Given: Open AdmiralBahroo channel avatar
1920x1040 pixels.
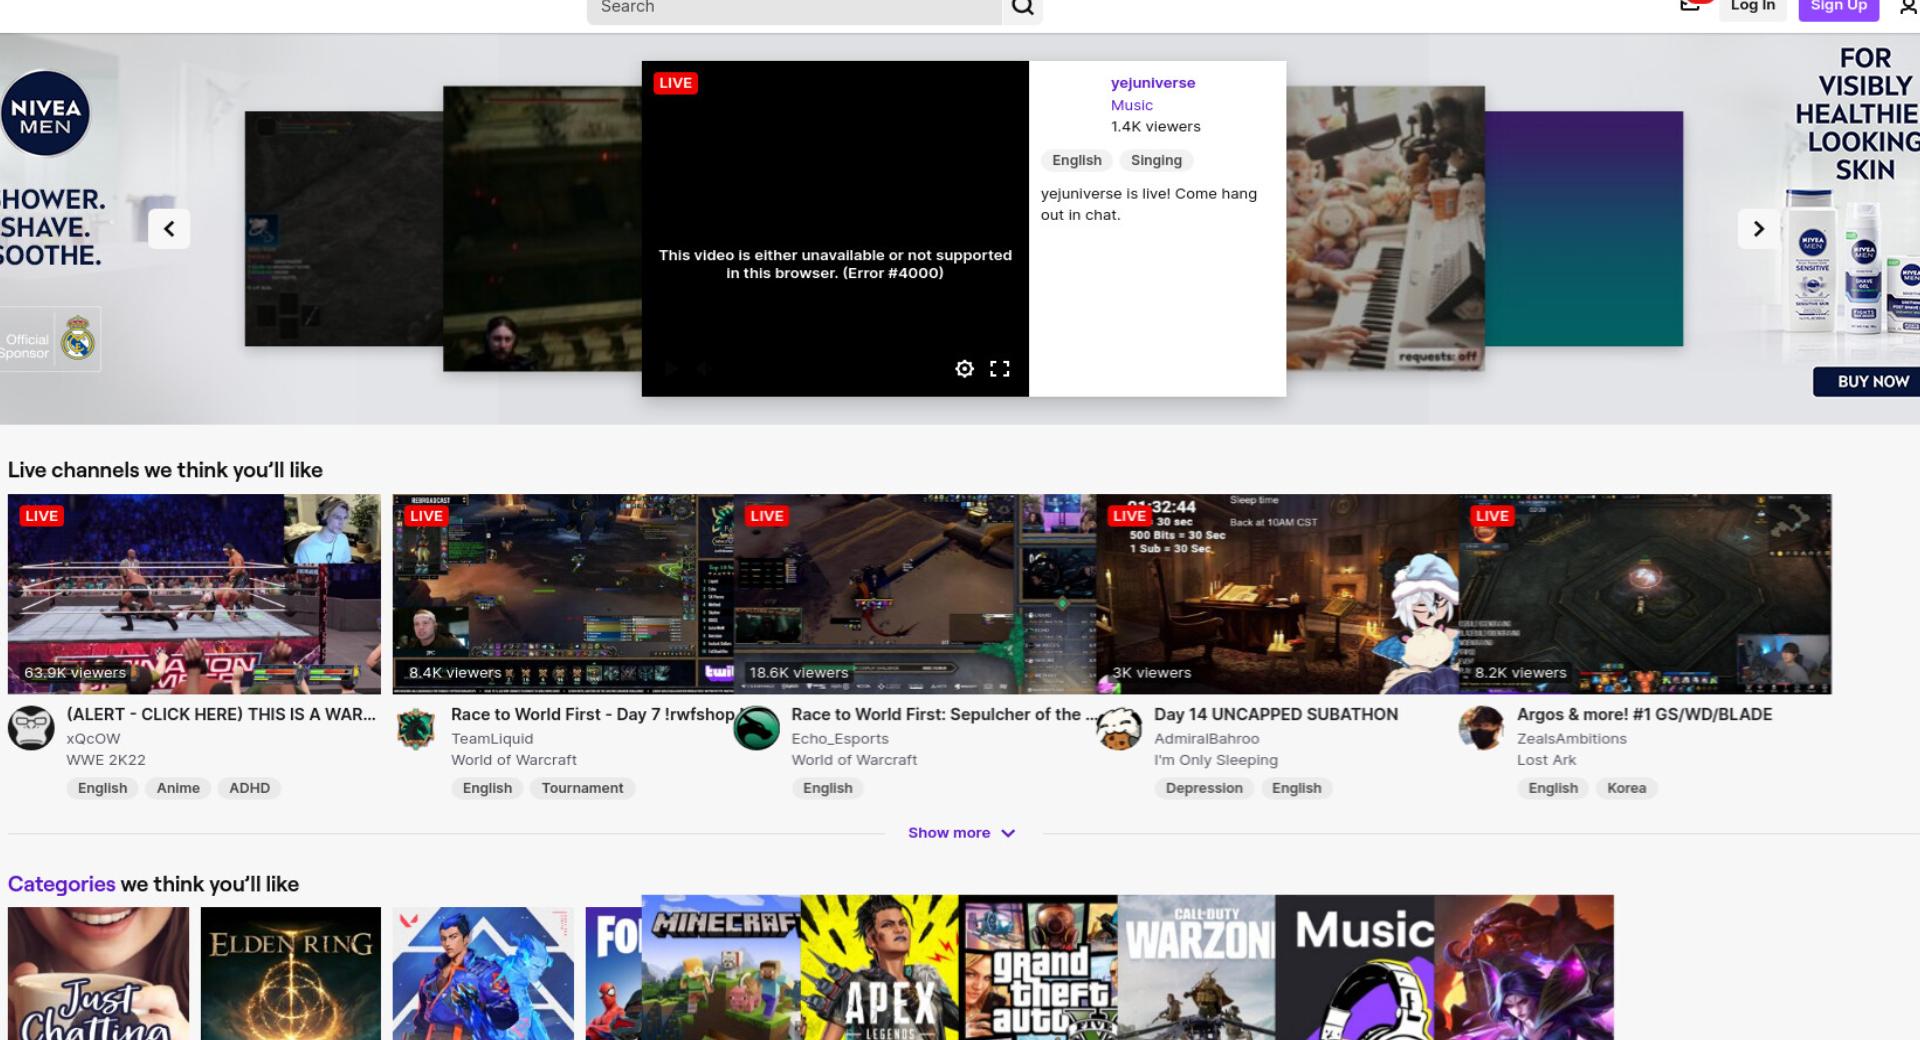Looking at the screenshot, I should pos(1119,728).
